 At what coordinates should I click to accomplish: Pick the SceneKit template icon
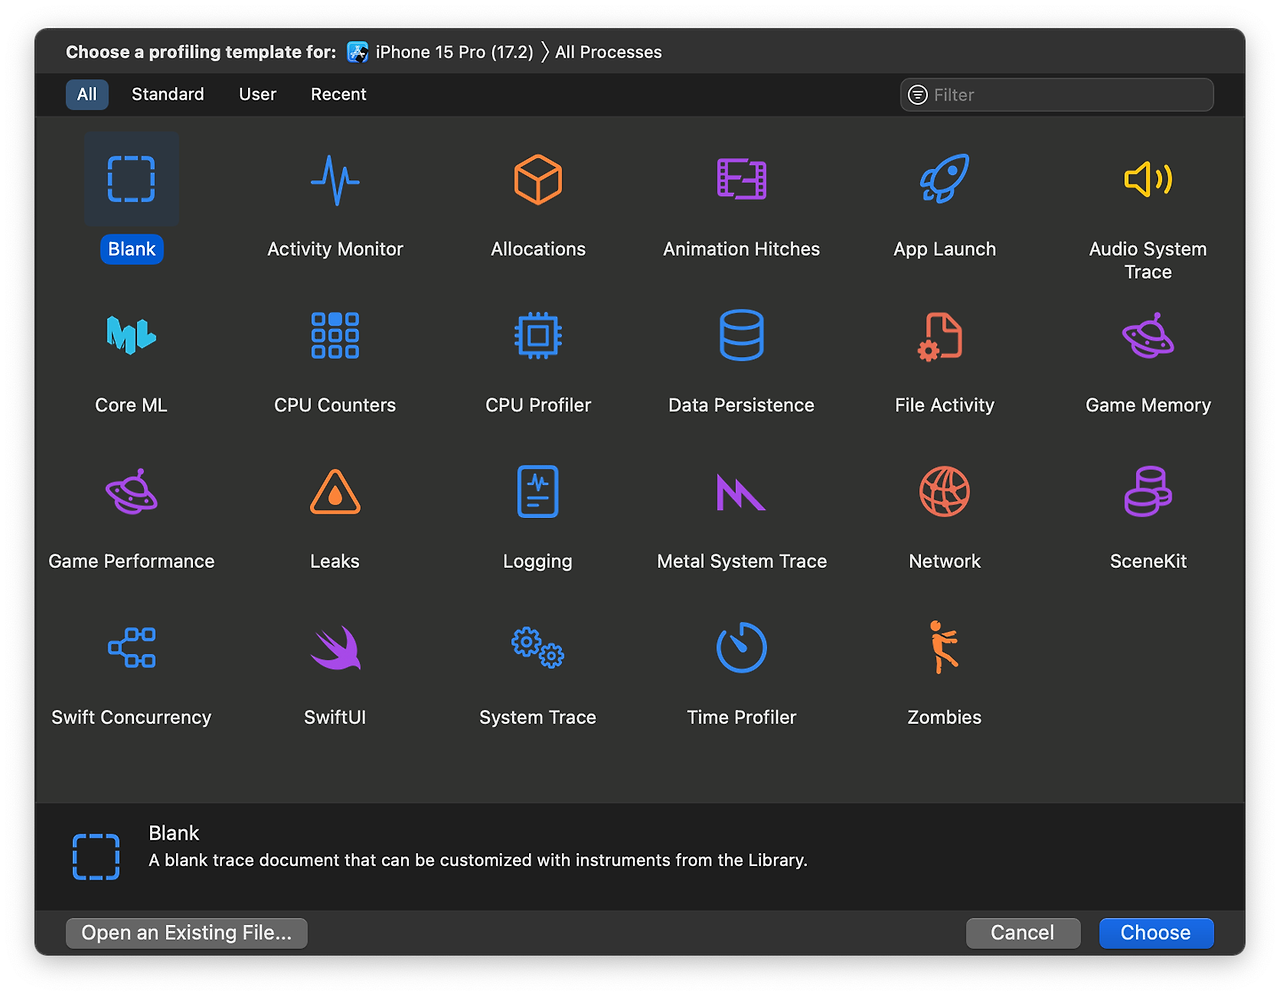pyautogui.click(x=1148, y=491)
